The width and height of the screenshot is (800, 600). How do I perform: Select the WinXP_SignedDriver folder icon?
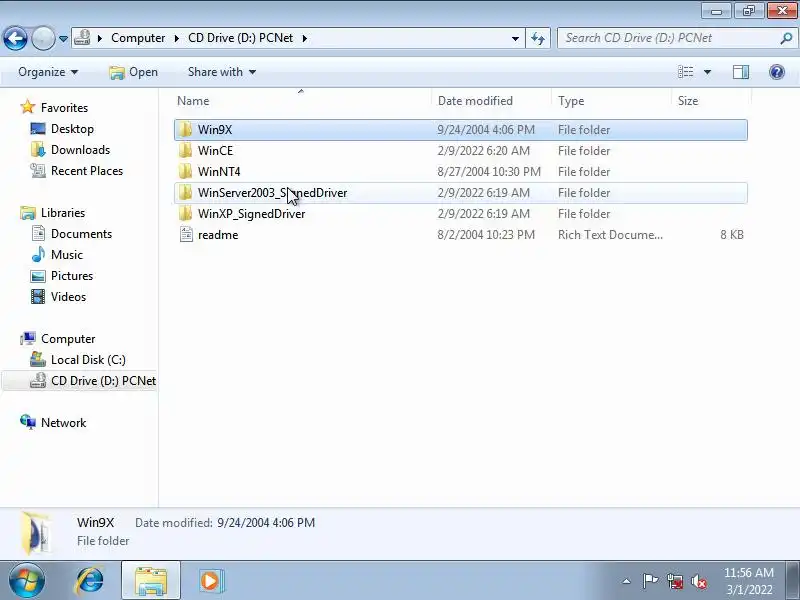click(186, 213)
